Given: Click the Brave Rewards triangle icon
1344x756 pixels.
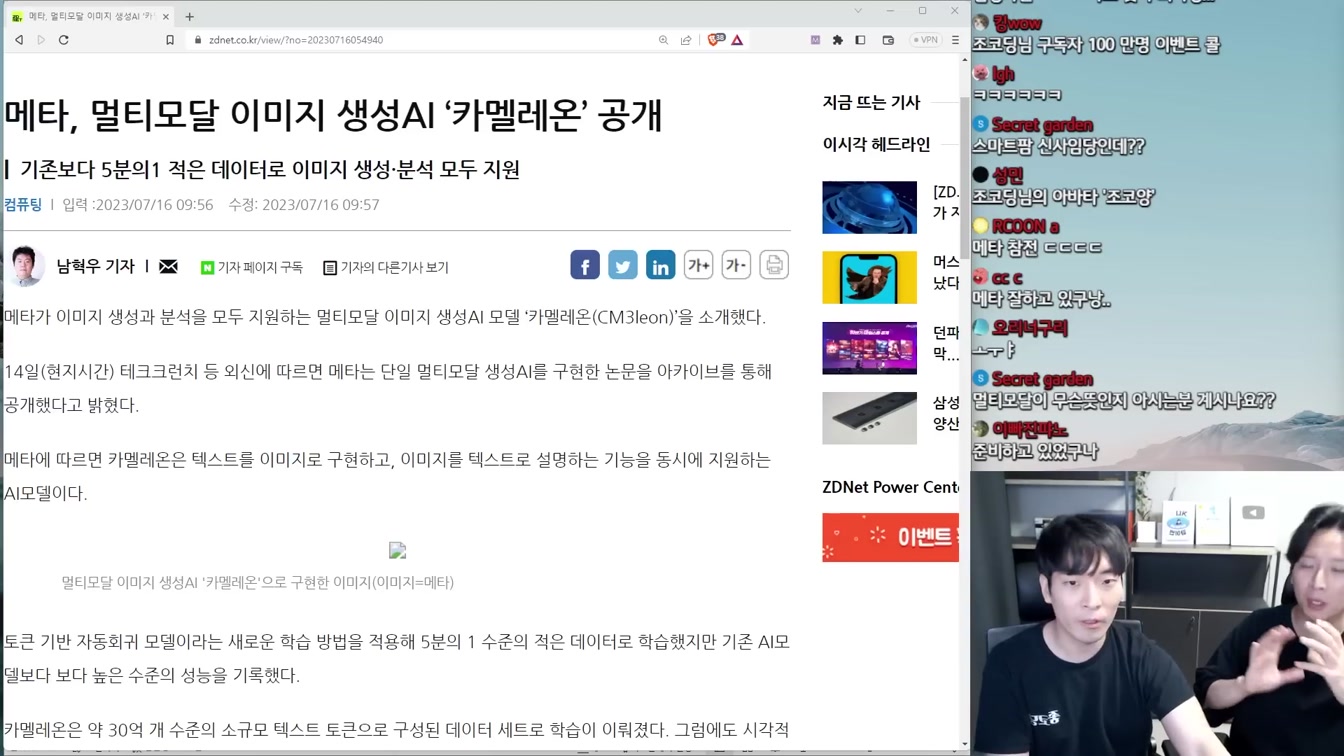Looking at the screenshot, I should (737, 40).
